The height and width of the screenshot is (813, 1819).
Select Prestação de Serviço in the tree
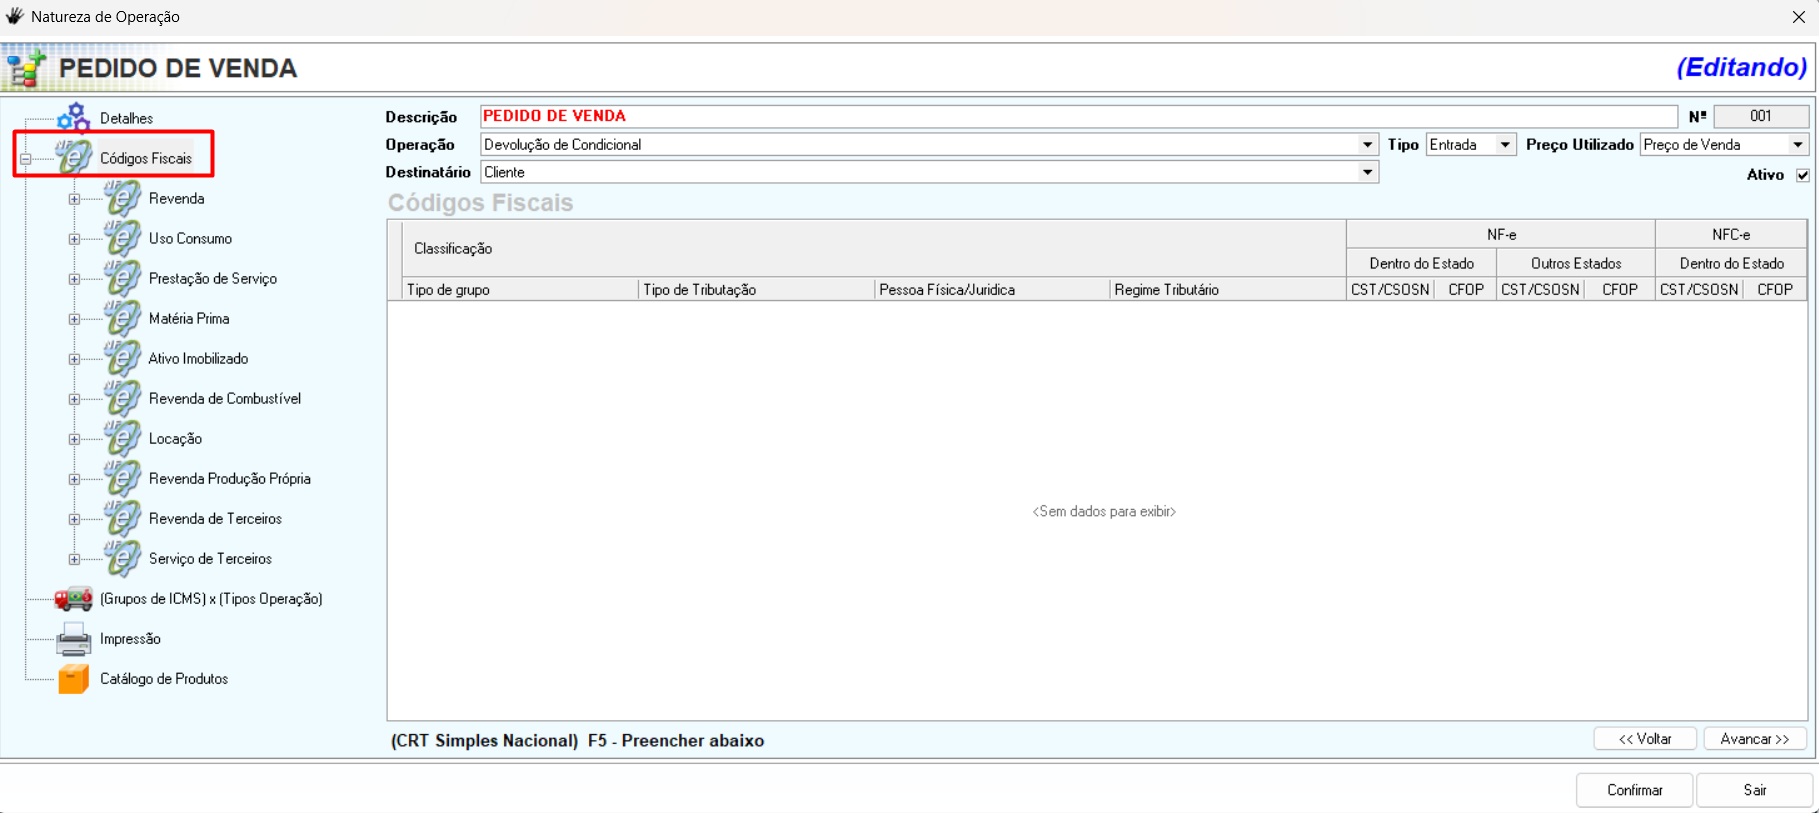click(212, 278)
